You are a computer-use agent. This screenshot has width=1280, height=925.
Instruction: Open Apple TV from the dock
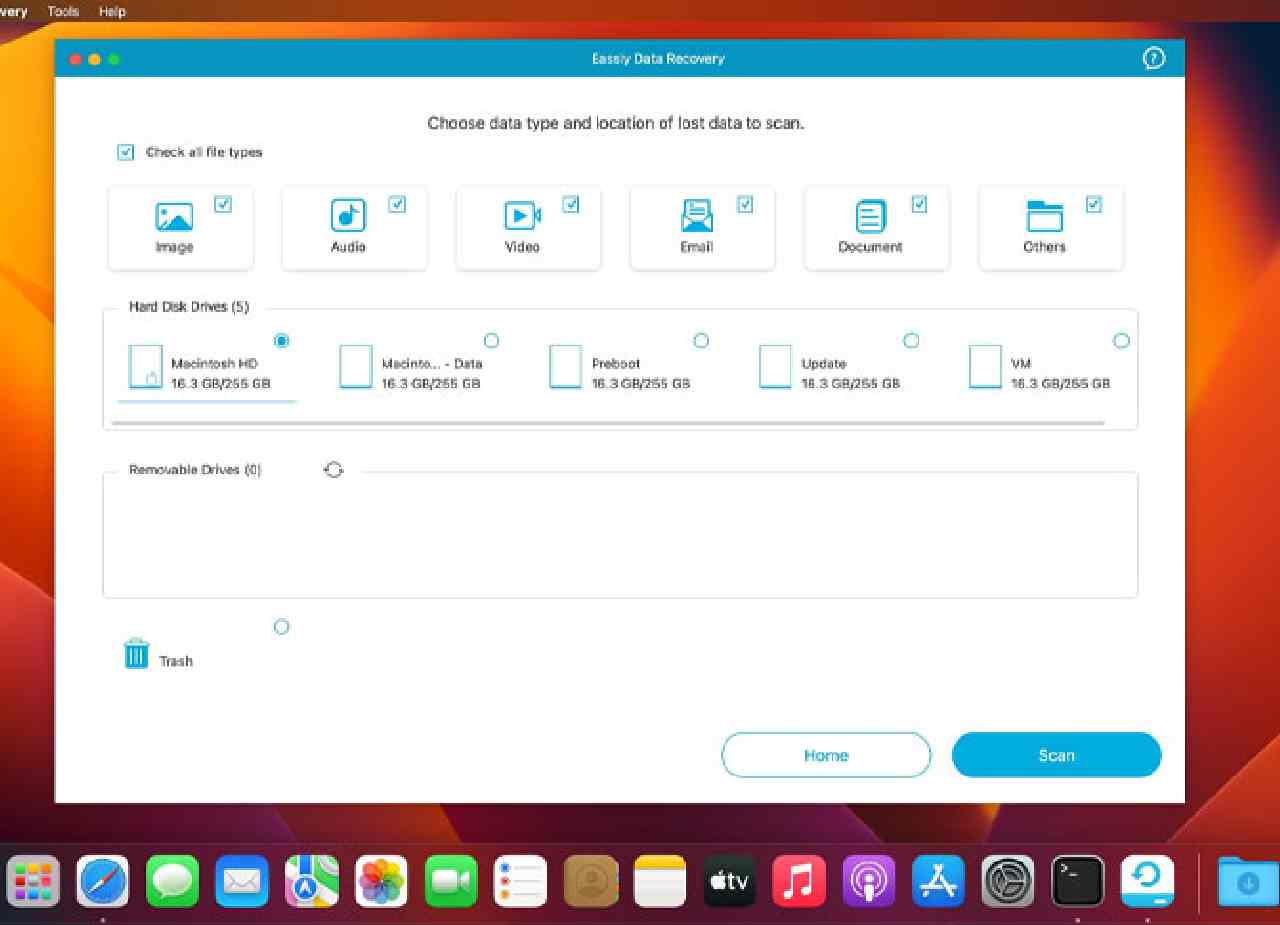pyautogui.click(x=729, y=882)
